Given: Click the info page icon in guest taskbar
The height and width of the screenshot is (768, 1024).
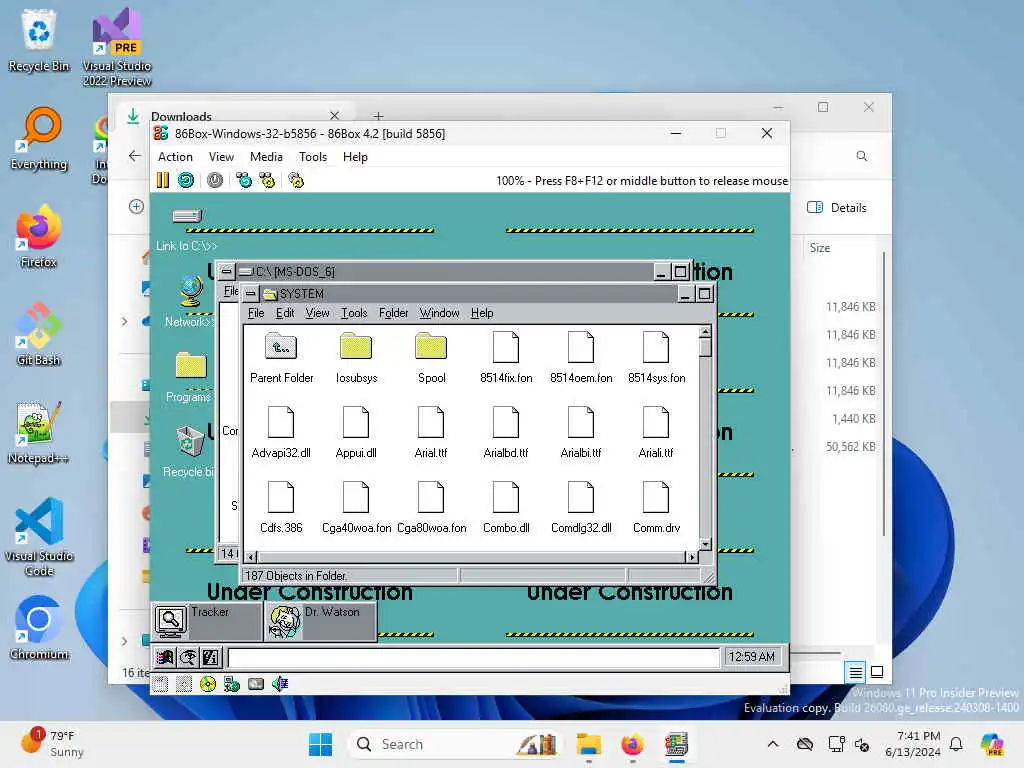Looking at the screenshot, I should 210,657.
